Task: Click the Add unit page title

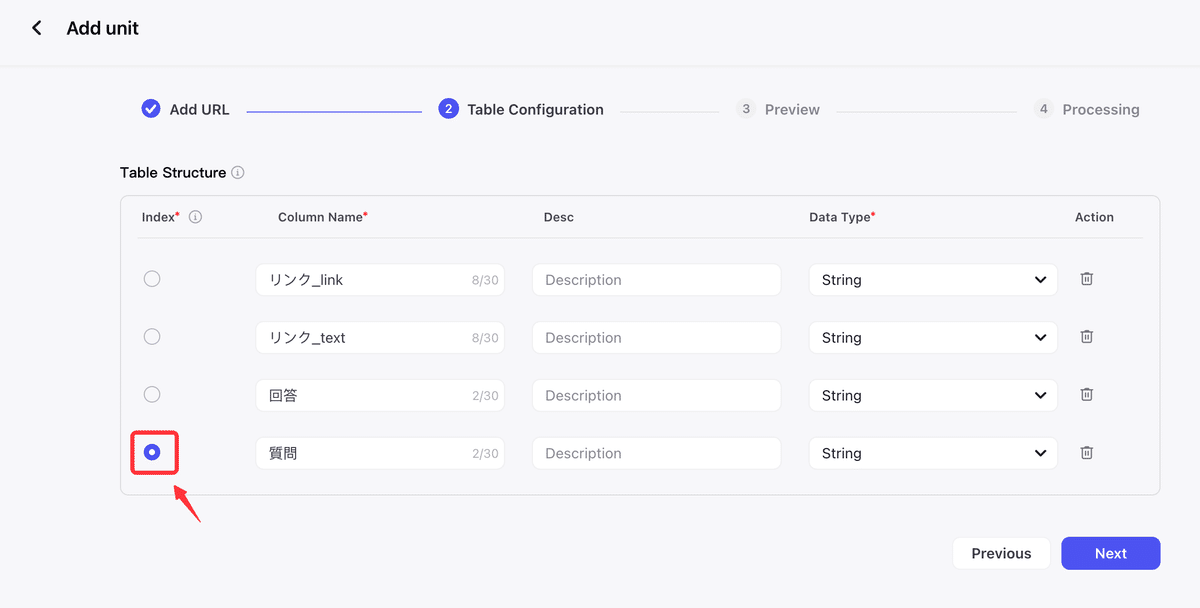Action: click(x=103, y=28)
